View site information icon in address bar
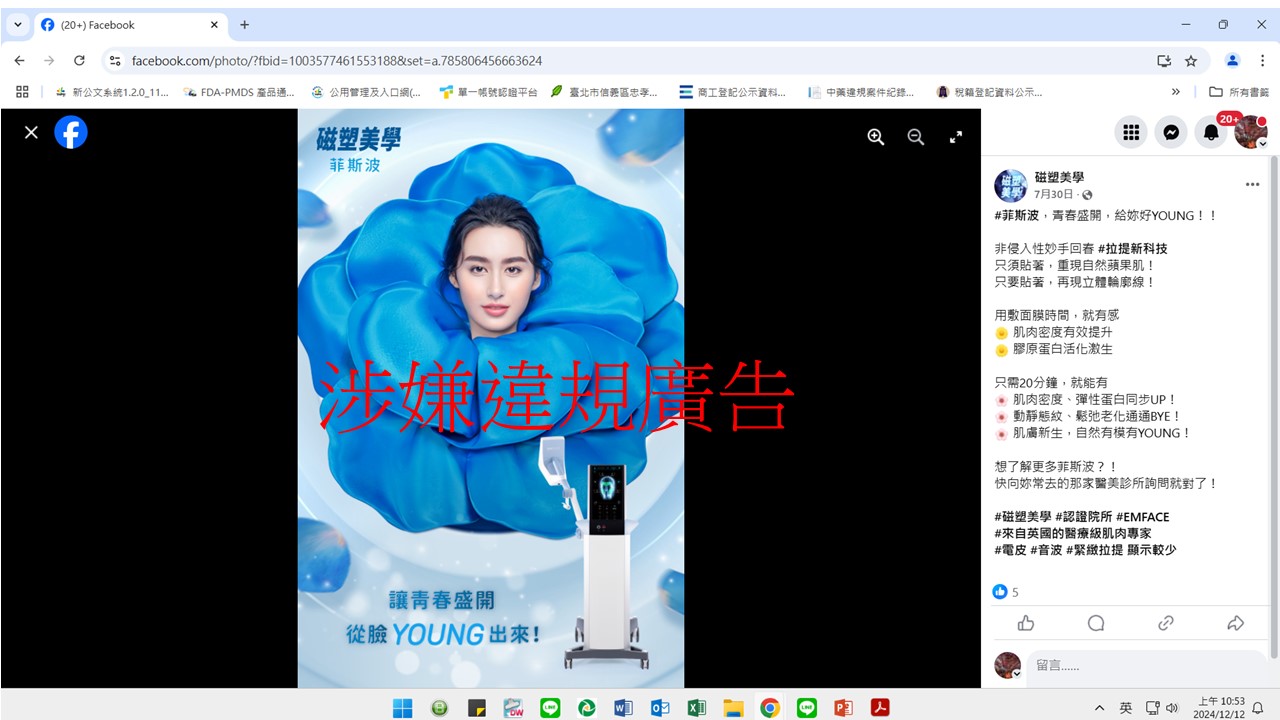1280x720 pixels. coord(114,61)
